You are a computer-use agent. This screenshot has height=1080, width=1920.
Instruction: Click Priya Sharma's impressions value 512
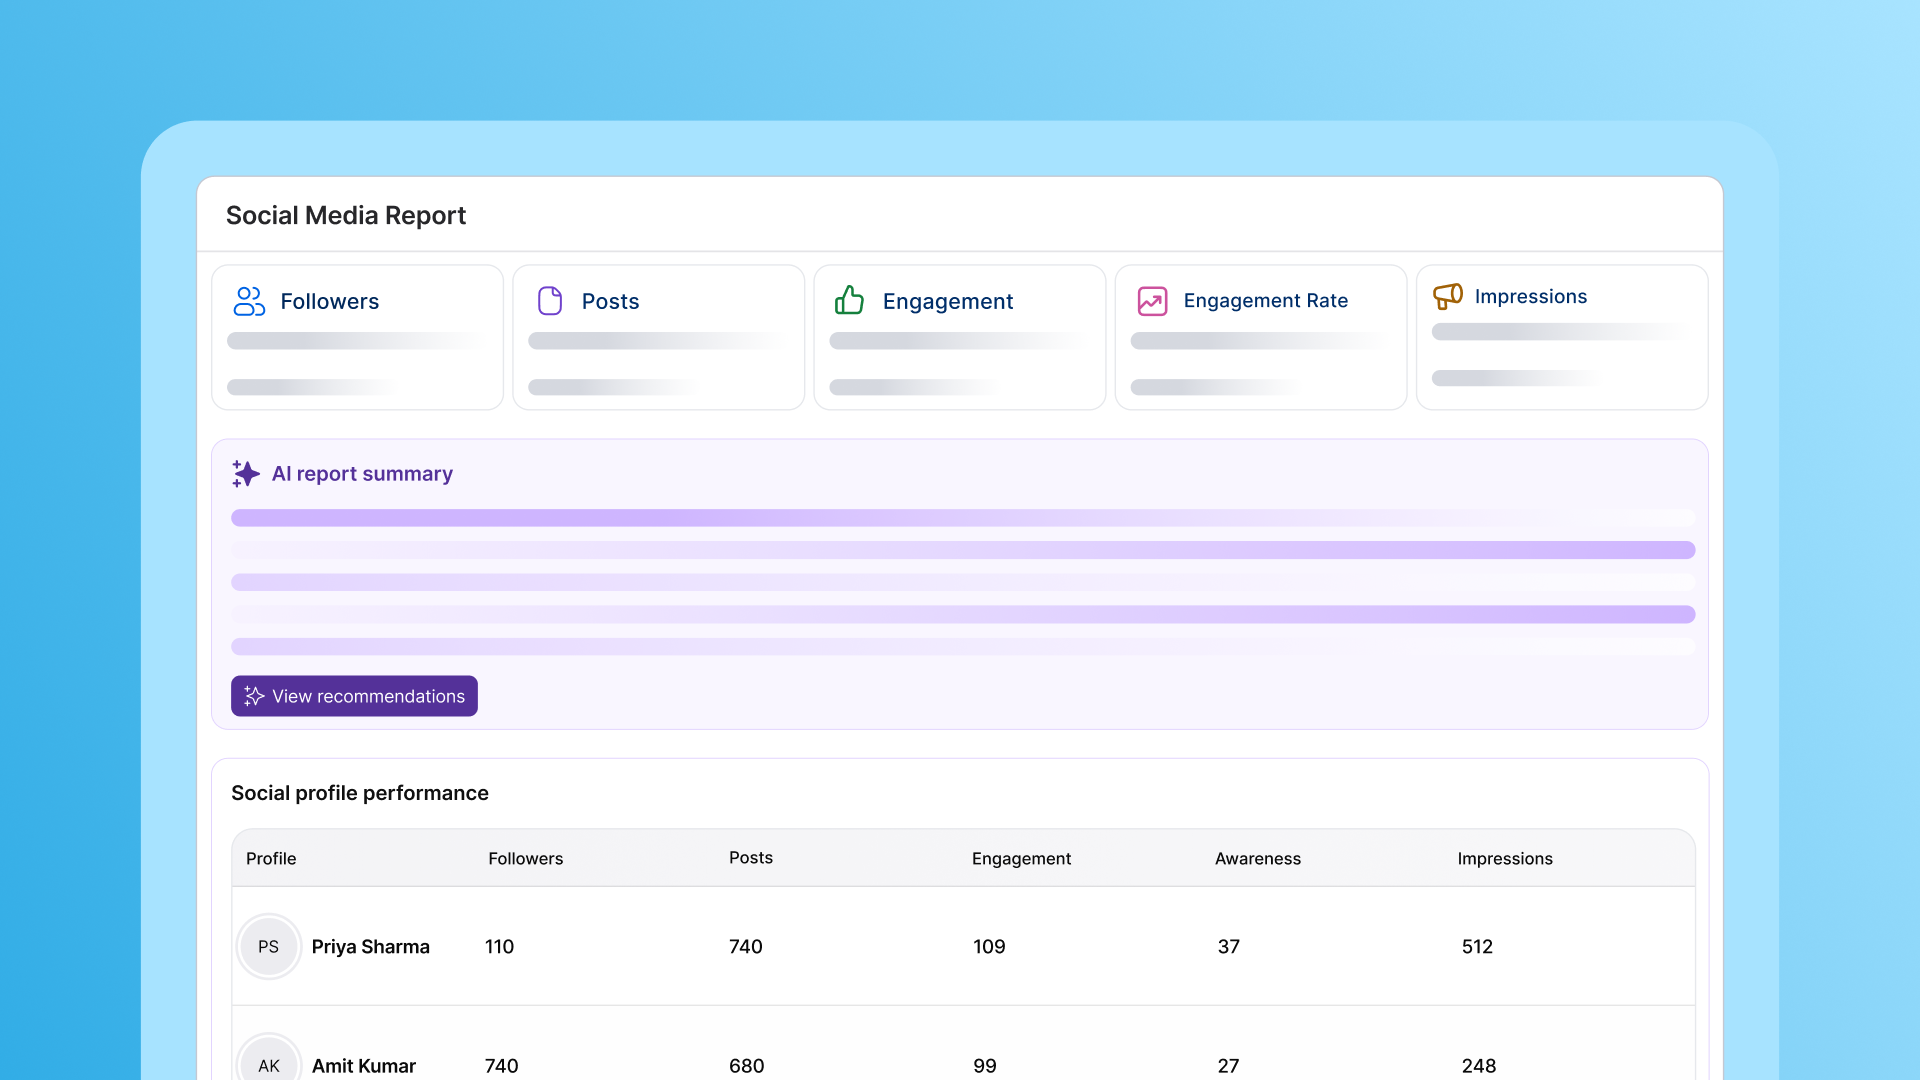coord(1477,947)
